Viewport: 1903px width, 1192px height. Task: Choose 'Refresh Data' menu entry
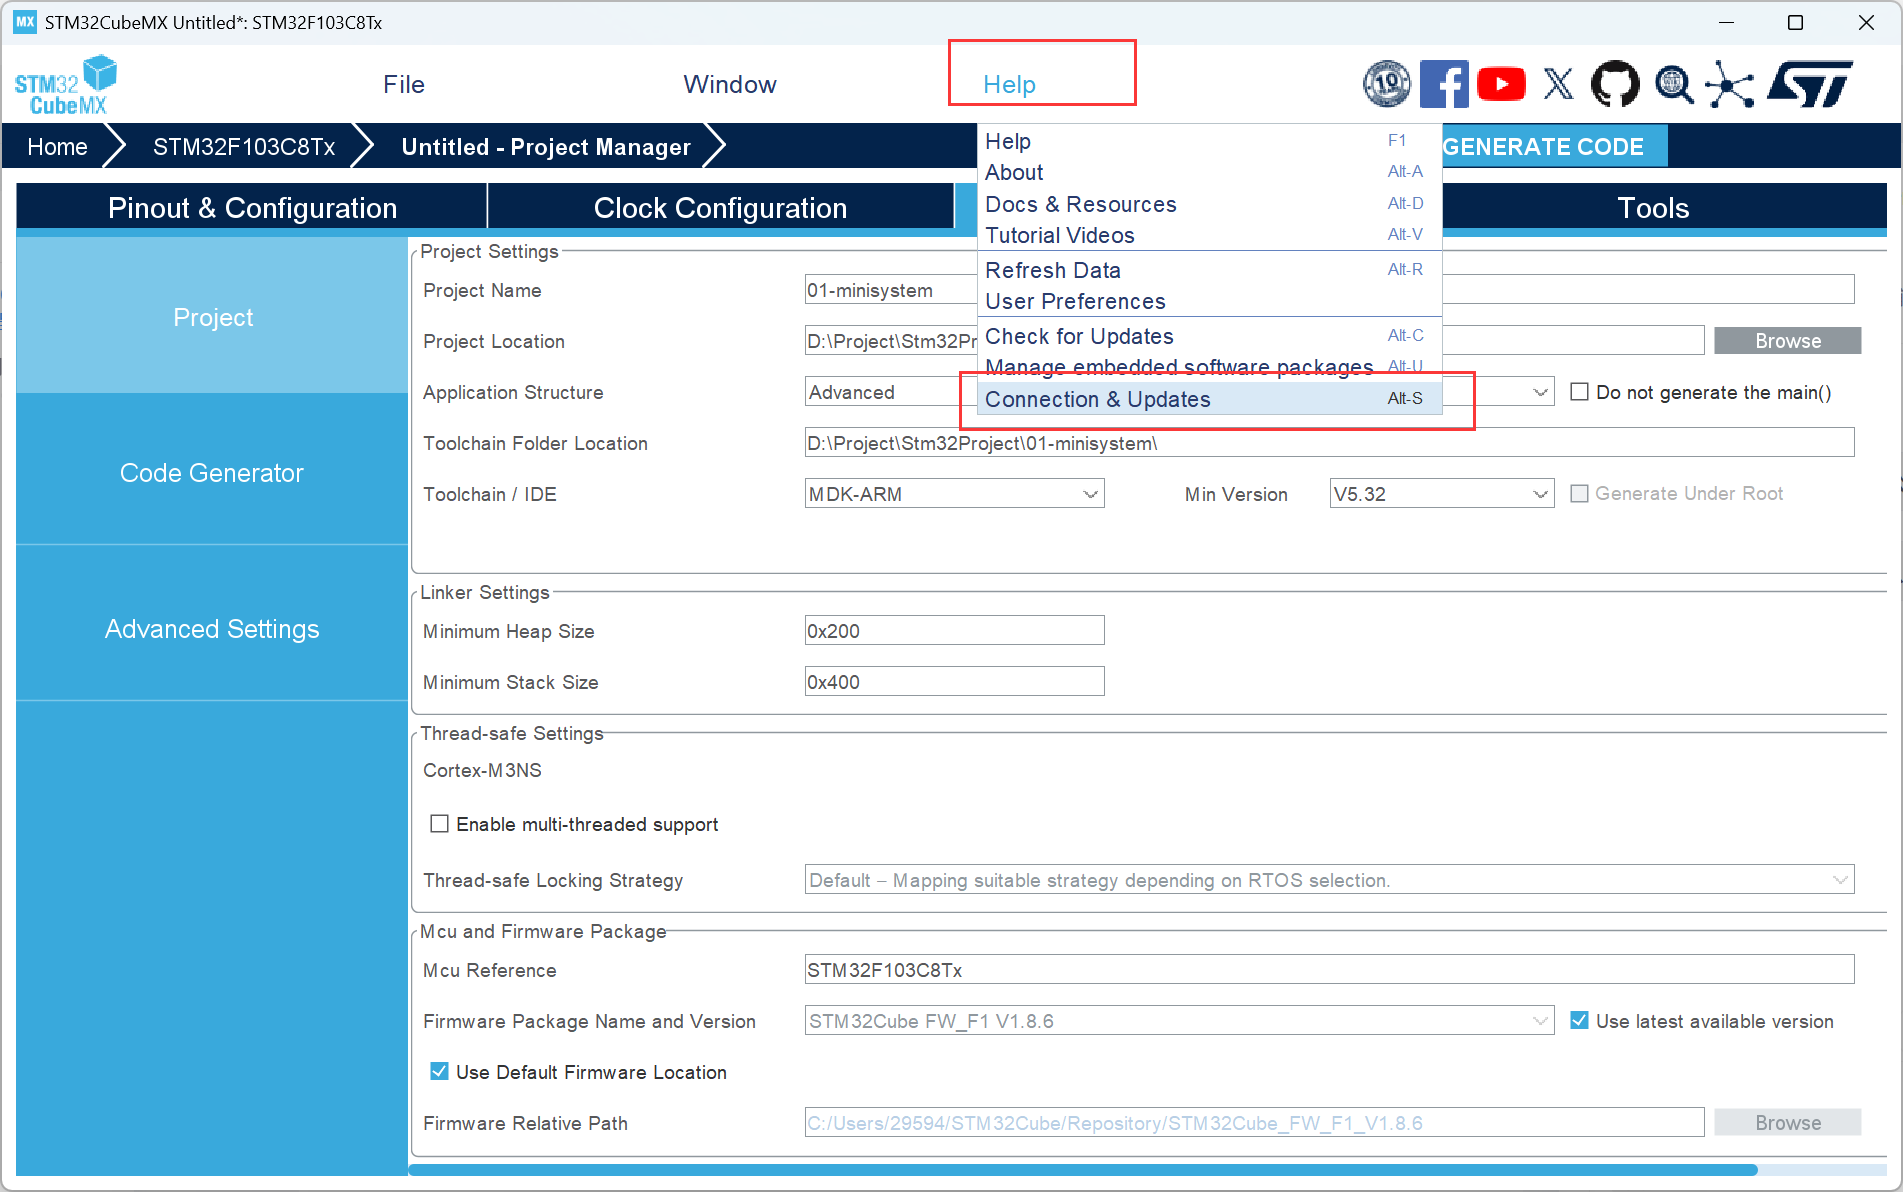1210,270
